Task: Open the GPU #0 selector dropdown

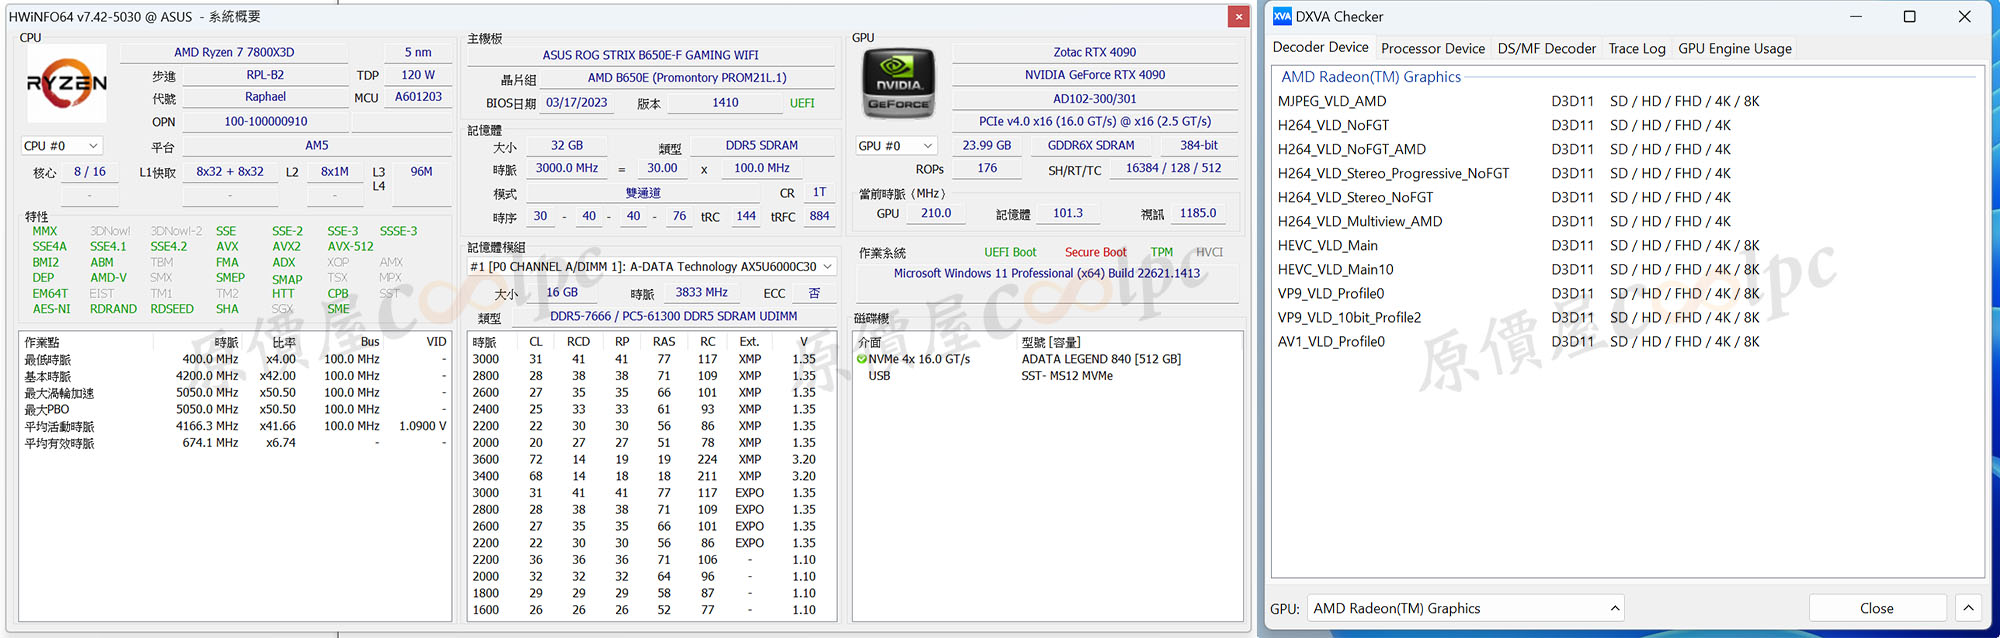Action: [x=897, y=146]
